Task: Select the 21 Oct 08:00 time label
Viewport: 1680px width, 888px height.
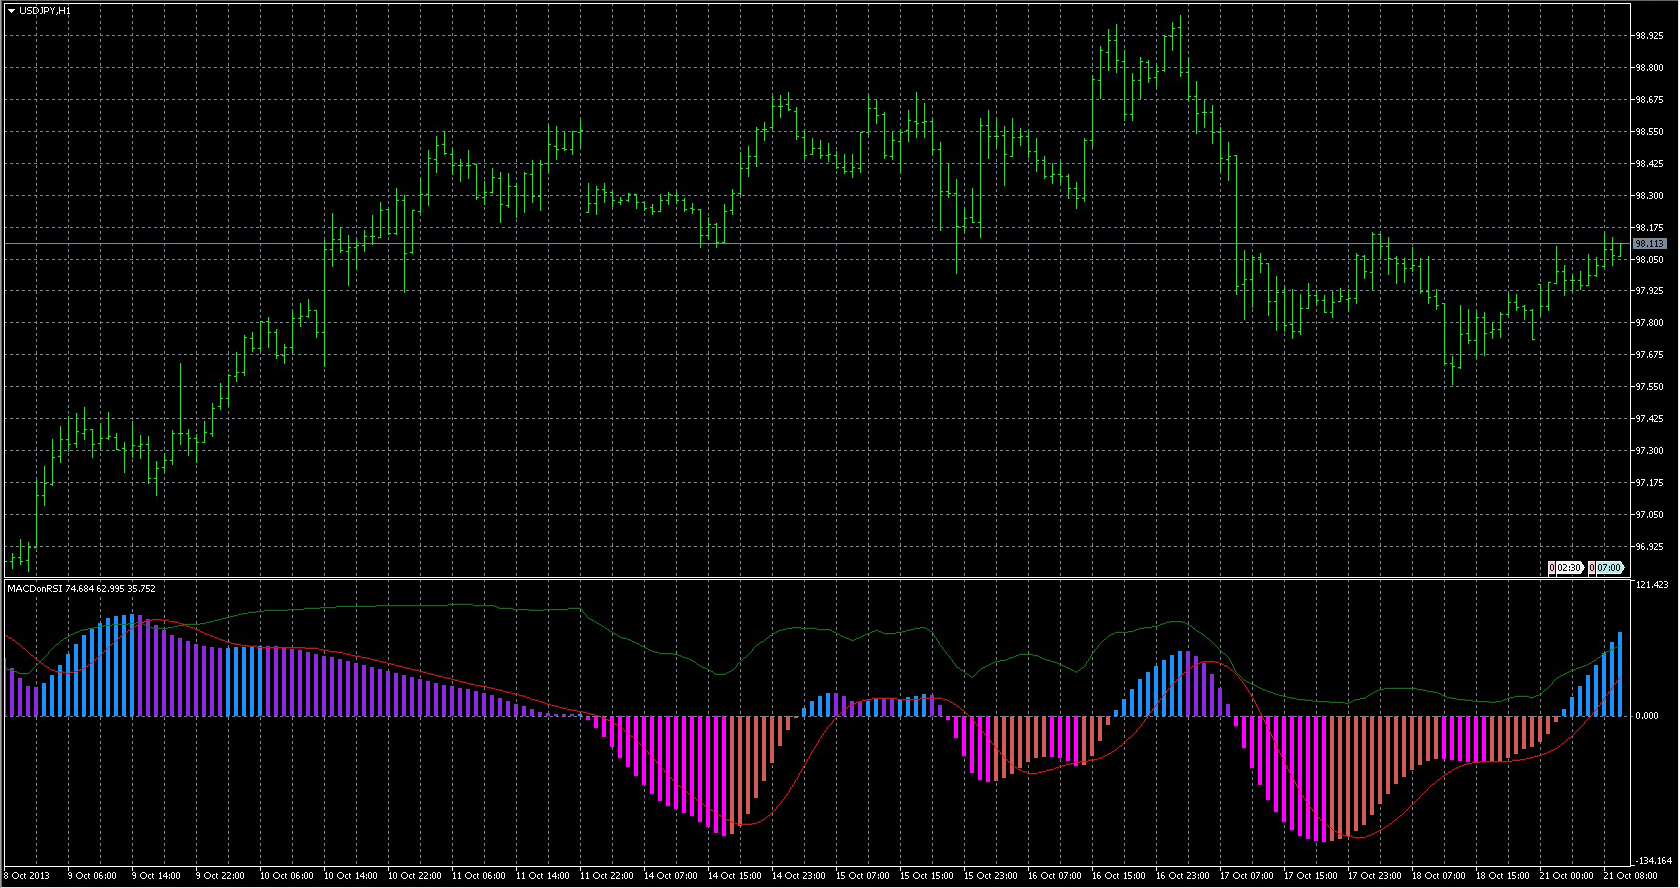Action: pyautogui.click(x=1630, y=876)
